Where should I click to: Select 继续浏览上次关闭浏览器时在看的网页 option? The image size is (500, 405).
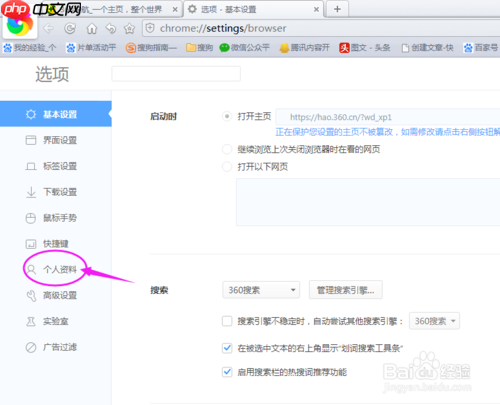227,149
